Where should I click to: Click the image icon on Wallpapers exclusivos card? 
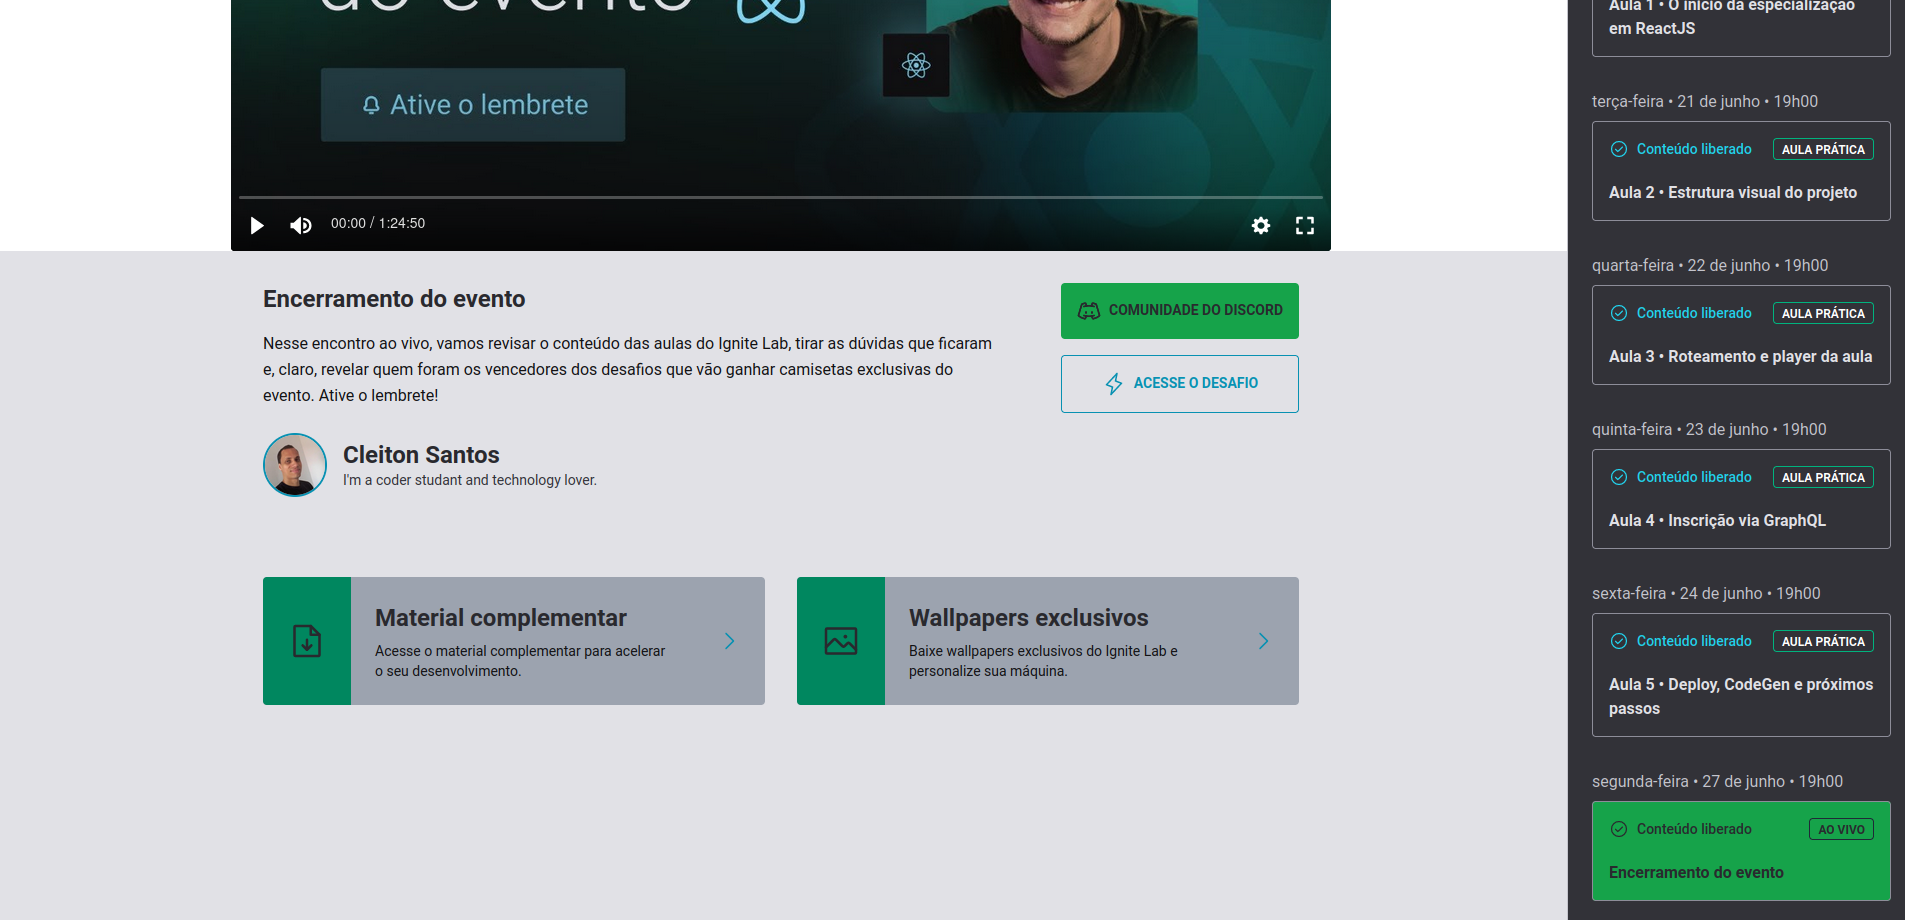[x=840, y=641]
